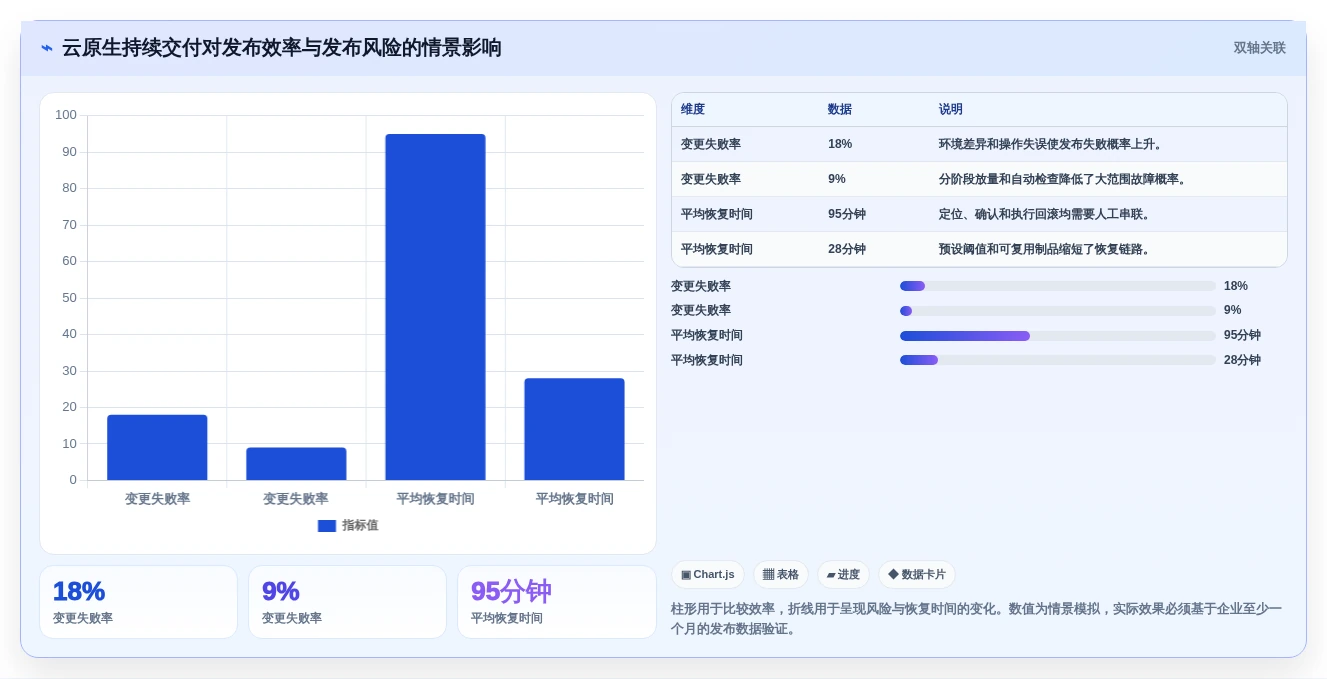Click the 9% cell in the table
The width and height of the screenshot is (1327, 679).
tap(837, 179)
